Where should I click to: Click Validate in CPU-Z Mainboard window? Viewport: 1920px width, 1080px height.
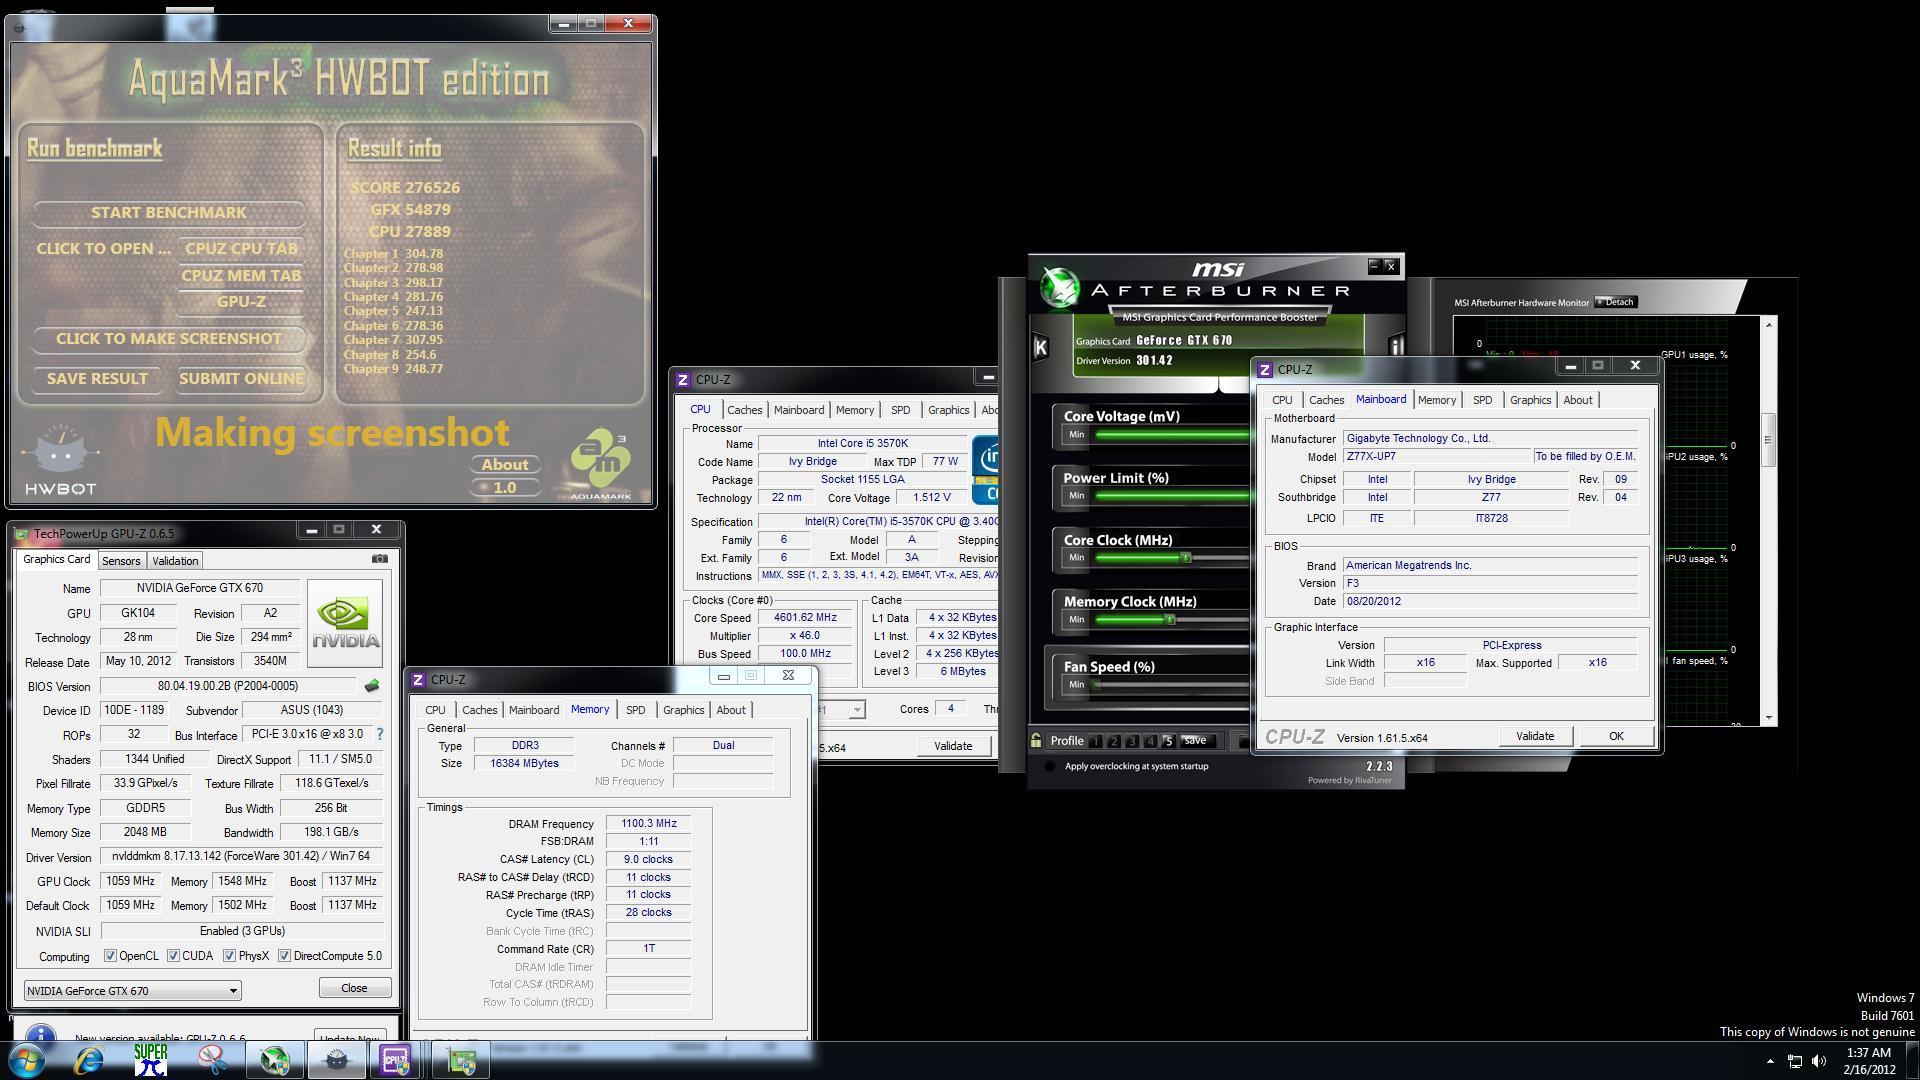pos(1535,737)
